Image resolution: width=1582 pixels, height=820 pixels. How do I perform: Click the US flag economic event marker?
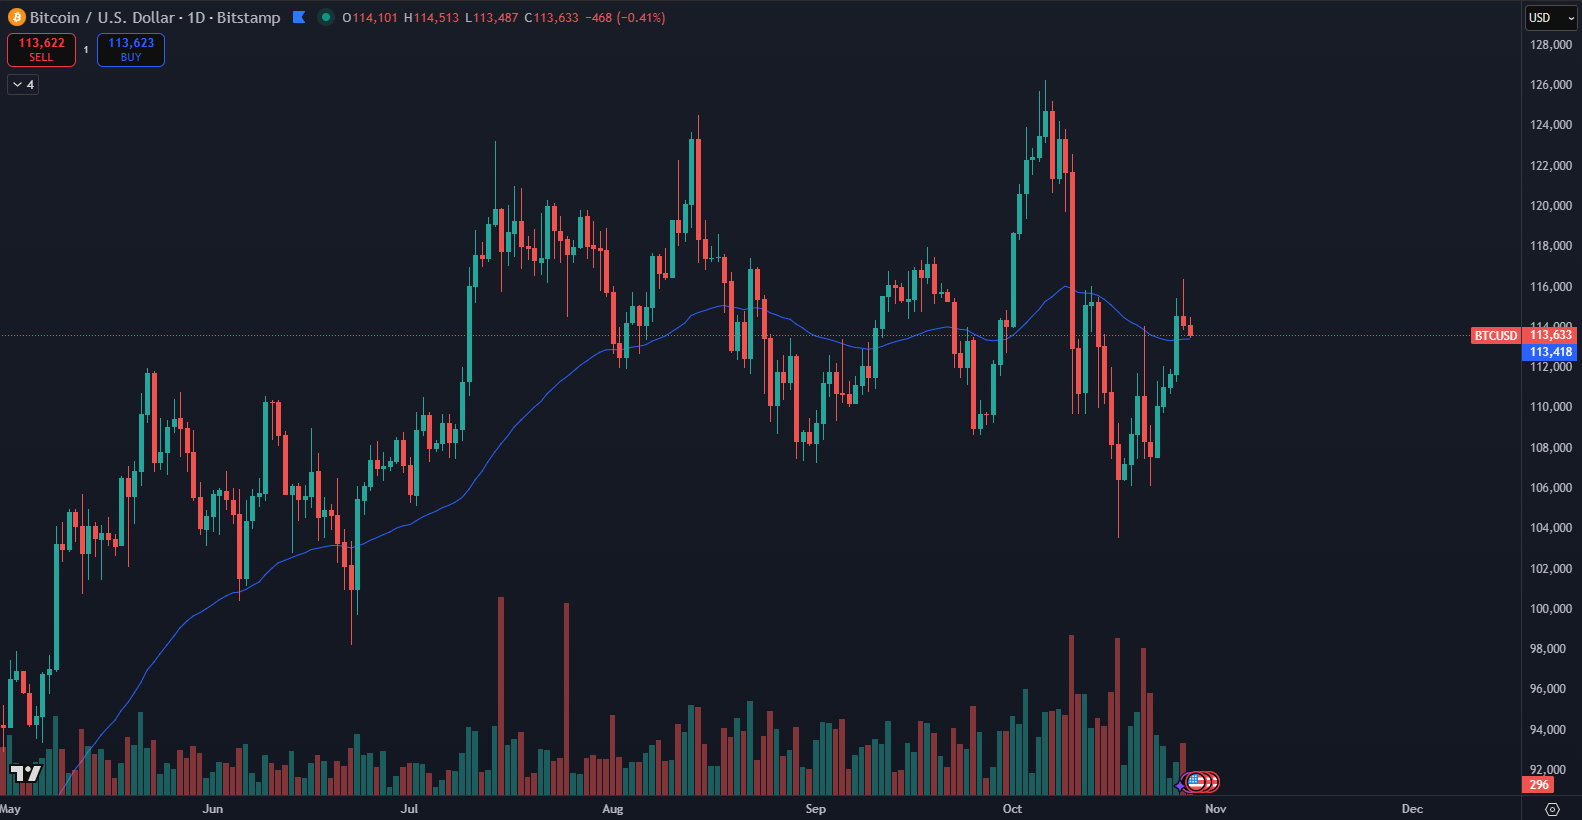[x=1196, y=782]
